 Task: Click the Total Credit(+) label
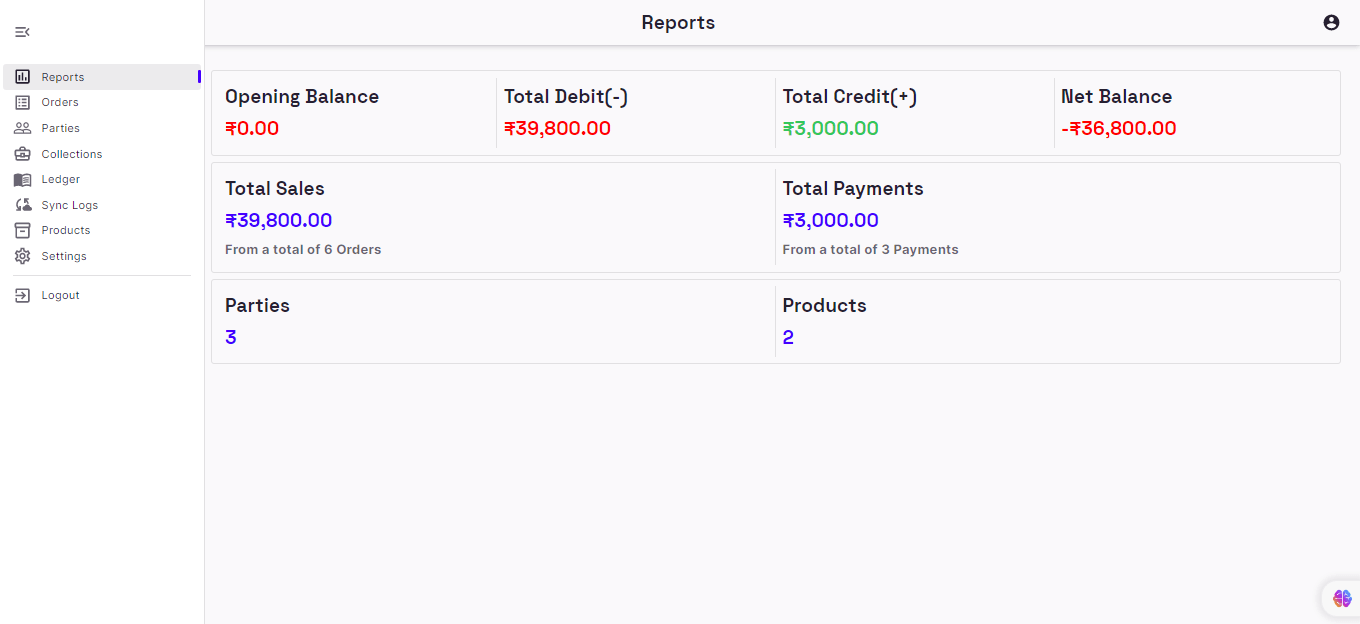850,96
